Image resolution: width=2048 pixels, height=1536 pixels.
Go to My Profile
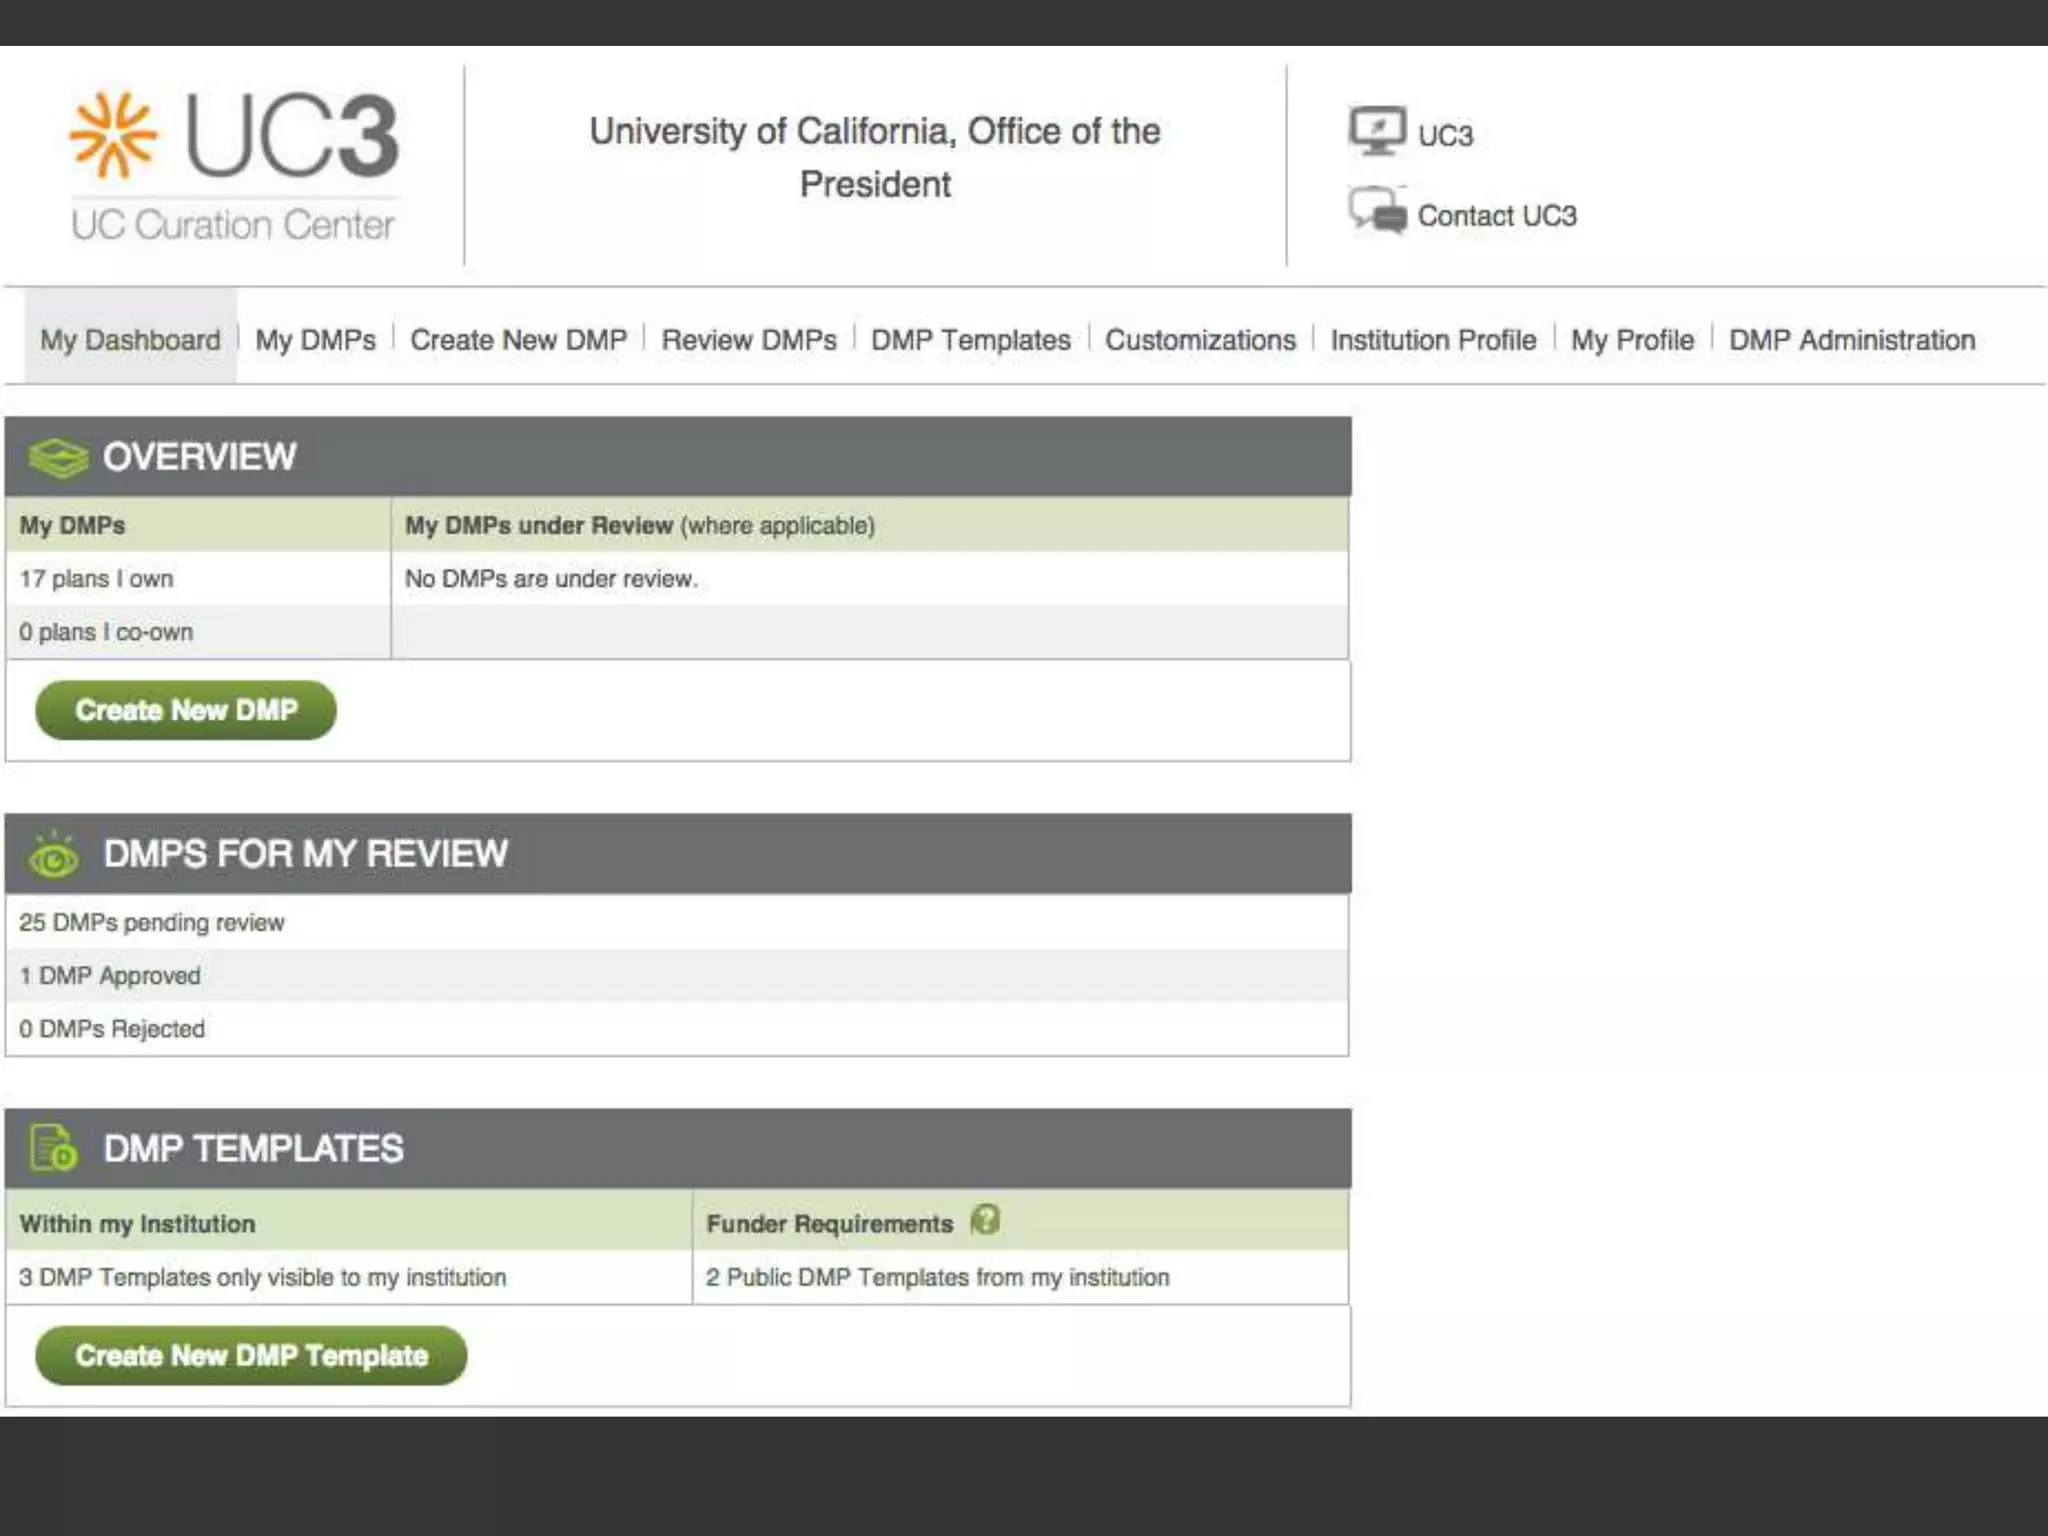click(1632, 340)
